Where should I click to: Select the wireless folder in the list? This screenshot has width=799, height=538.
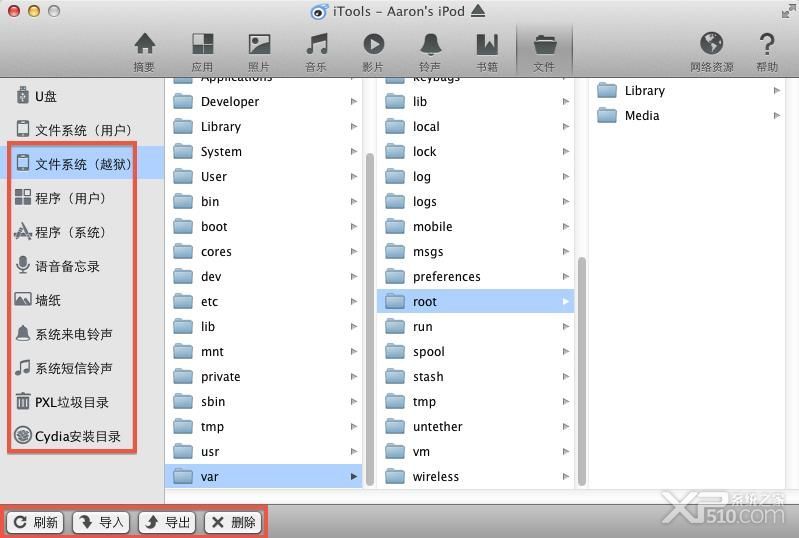tap(475, 476)
